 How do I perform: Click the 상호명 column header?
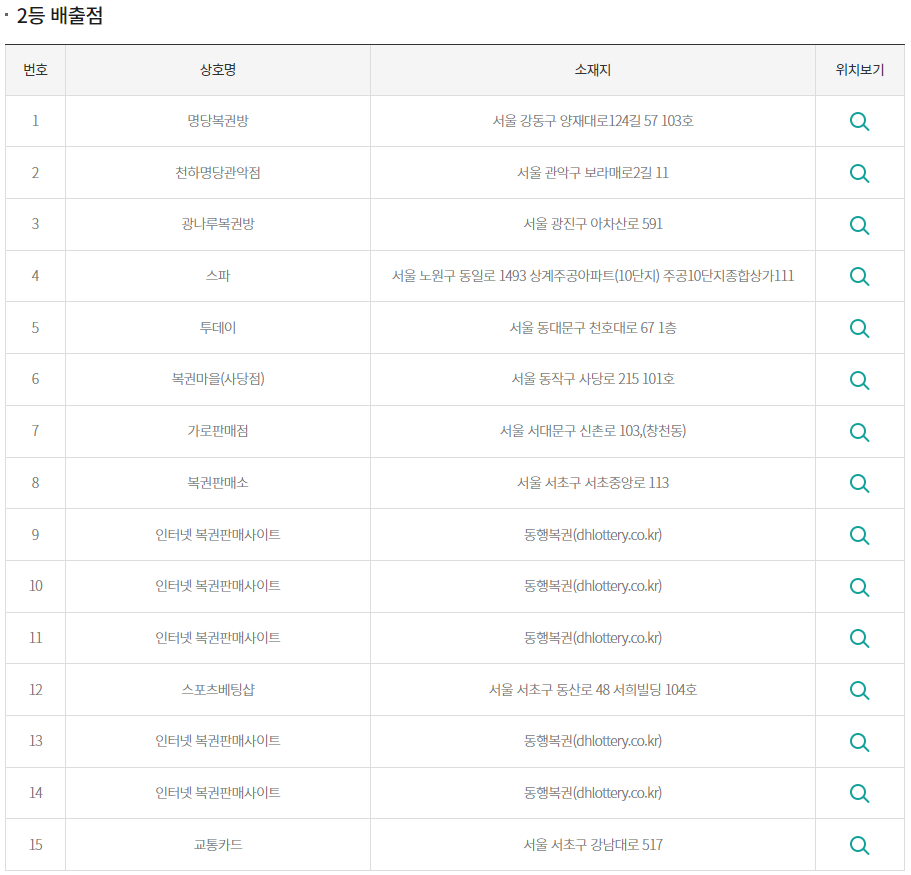[218, 70]
